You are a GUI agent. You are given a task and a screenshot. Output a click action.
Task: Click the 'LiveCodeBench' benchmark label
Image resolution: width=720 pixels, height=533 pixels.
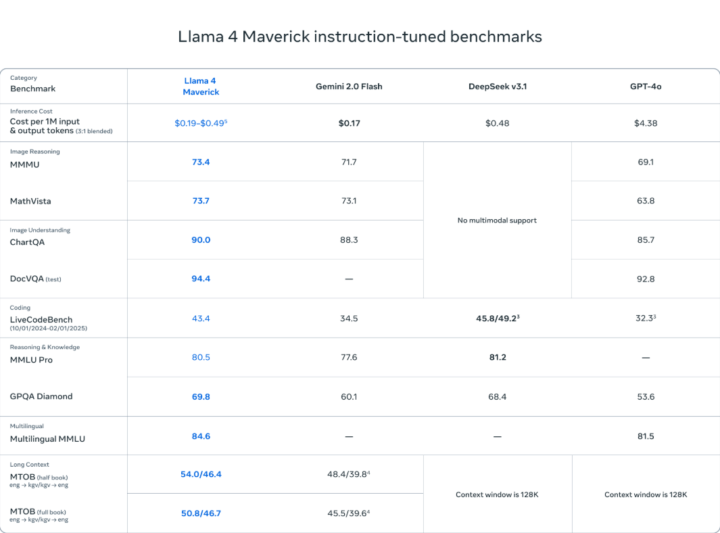coord(41,320)
